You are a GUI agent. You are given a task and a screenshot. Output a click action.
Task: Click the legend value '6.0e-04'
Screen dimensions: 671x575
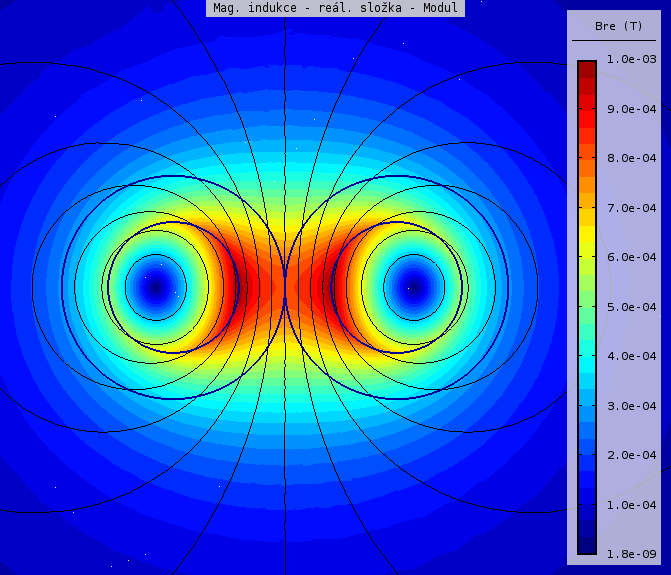[632, 257]
